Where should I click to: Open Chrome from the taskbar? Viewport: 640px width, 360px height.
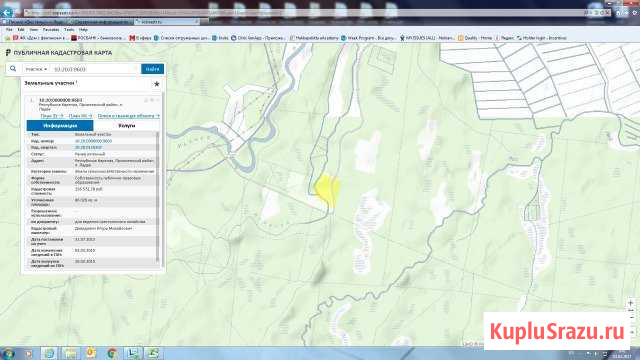click(112, 353)
